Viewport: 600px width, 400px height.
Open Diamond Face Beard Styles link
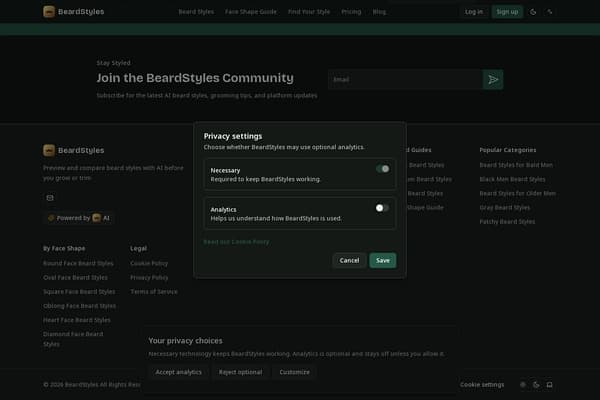point(73,339)
